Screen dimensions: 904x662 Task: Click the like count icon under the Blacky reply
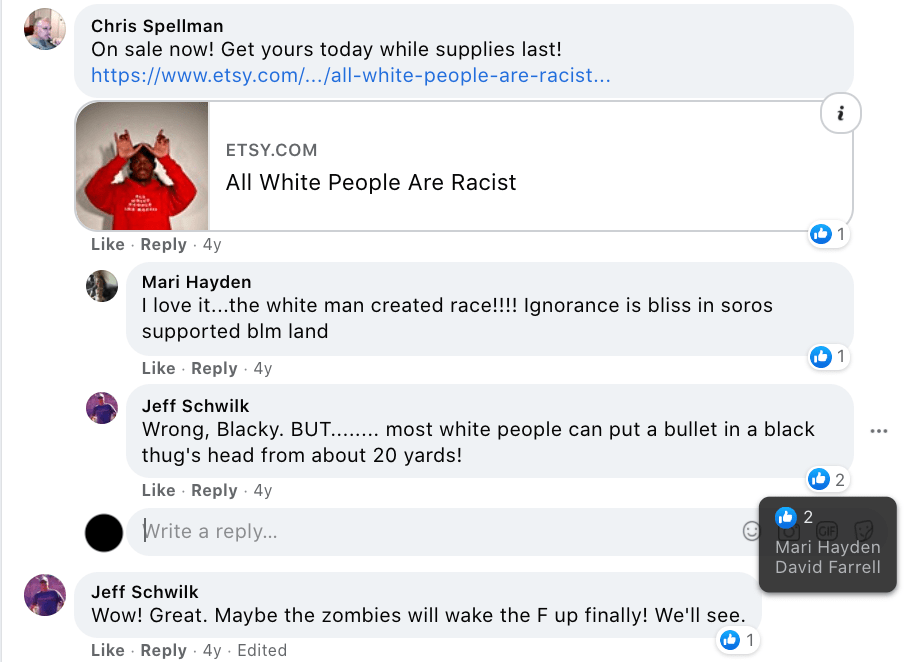tap(820, 479)
